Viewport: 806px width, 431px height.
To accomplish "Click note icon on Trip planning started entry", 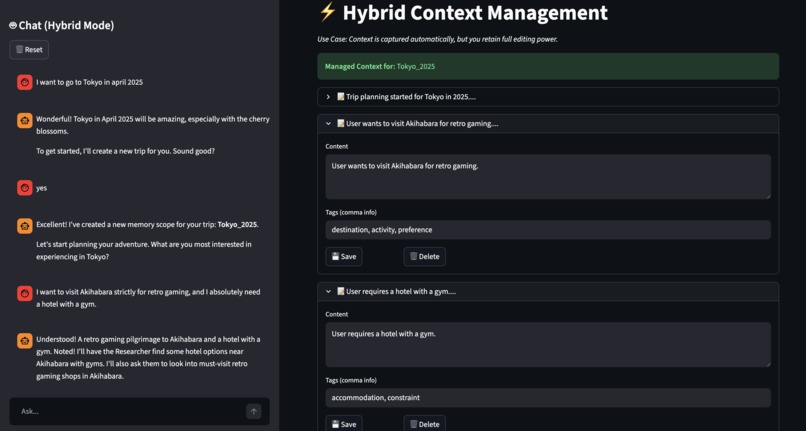I will [340, 97].
